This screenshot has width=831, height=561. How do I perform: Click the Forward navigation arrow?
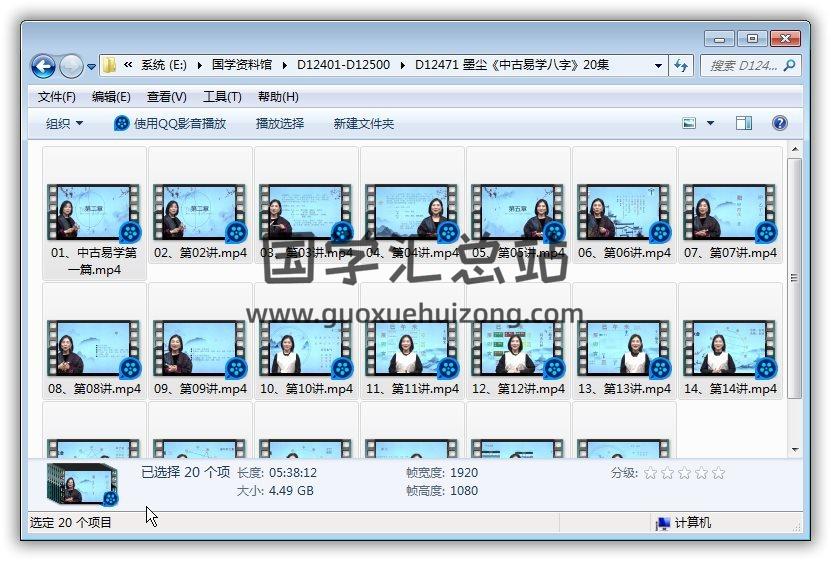[72, 66]
